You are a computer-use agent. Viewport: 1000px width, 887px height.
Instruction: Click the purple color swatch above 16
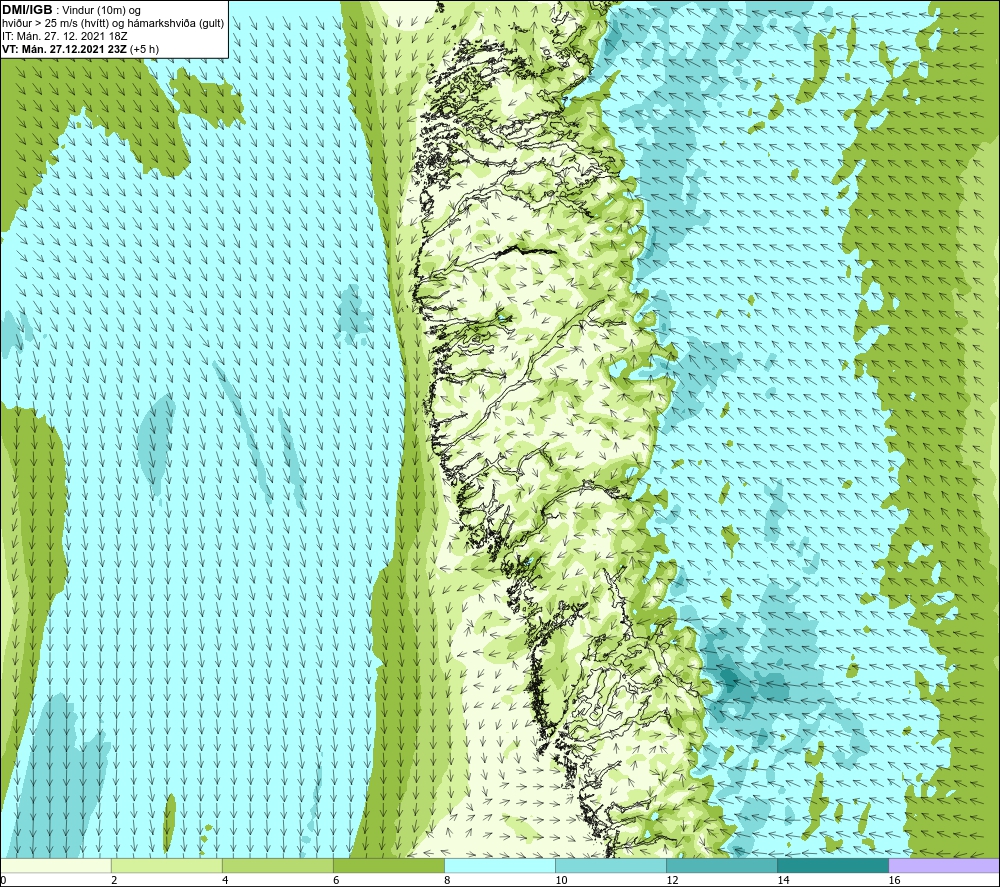coord(944,865)
